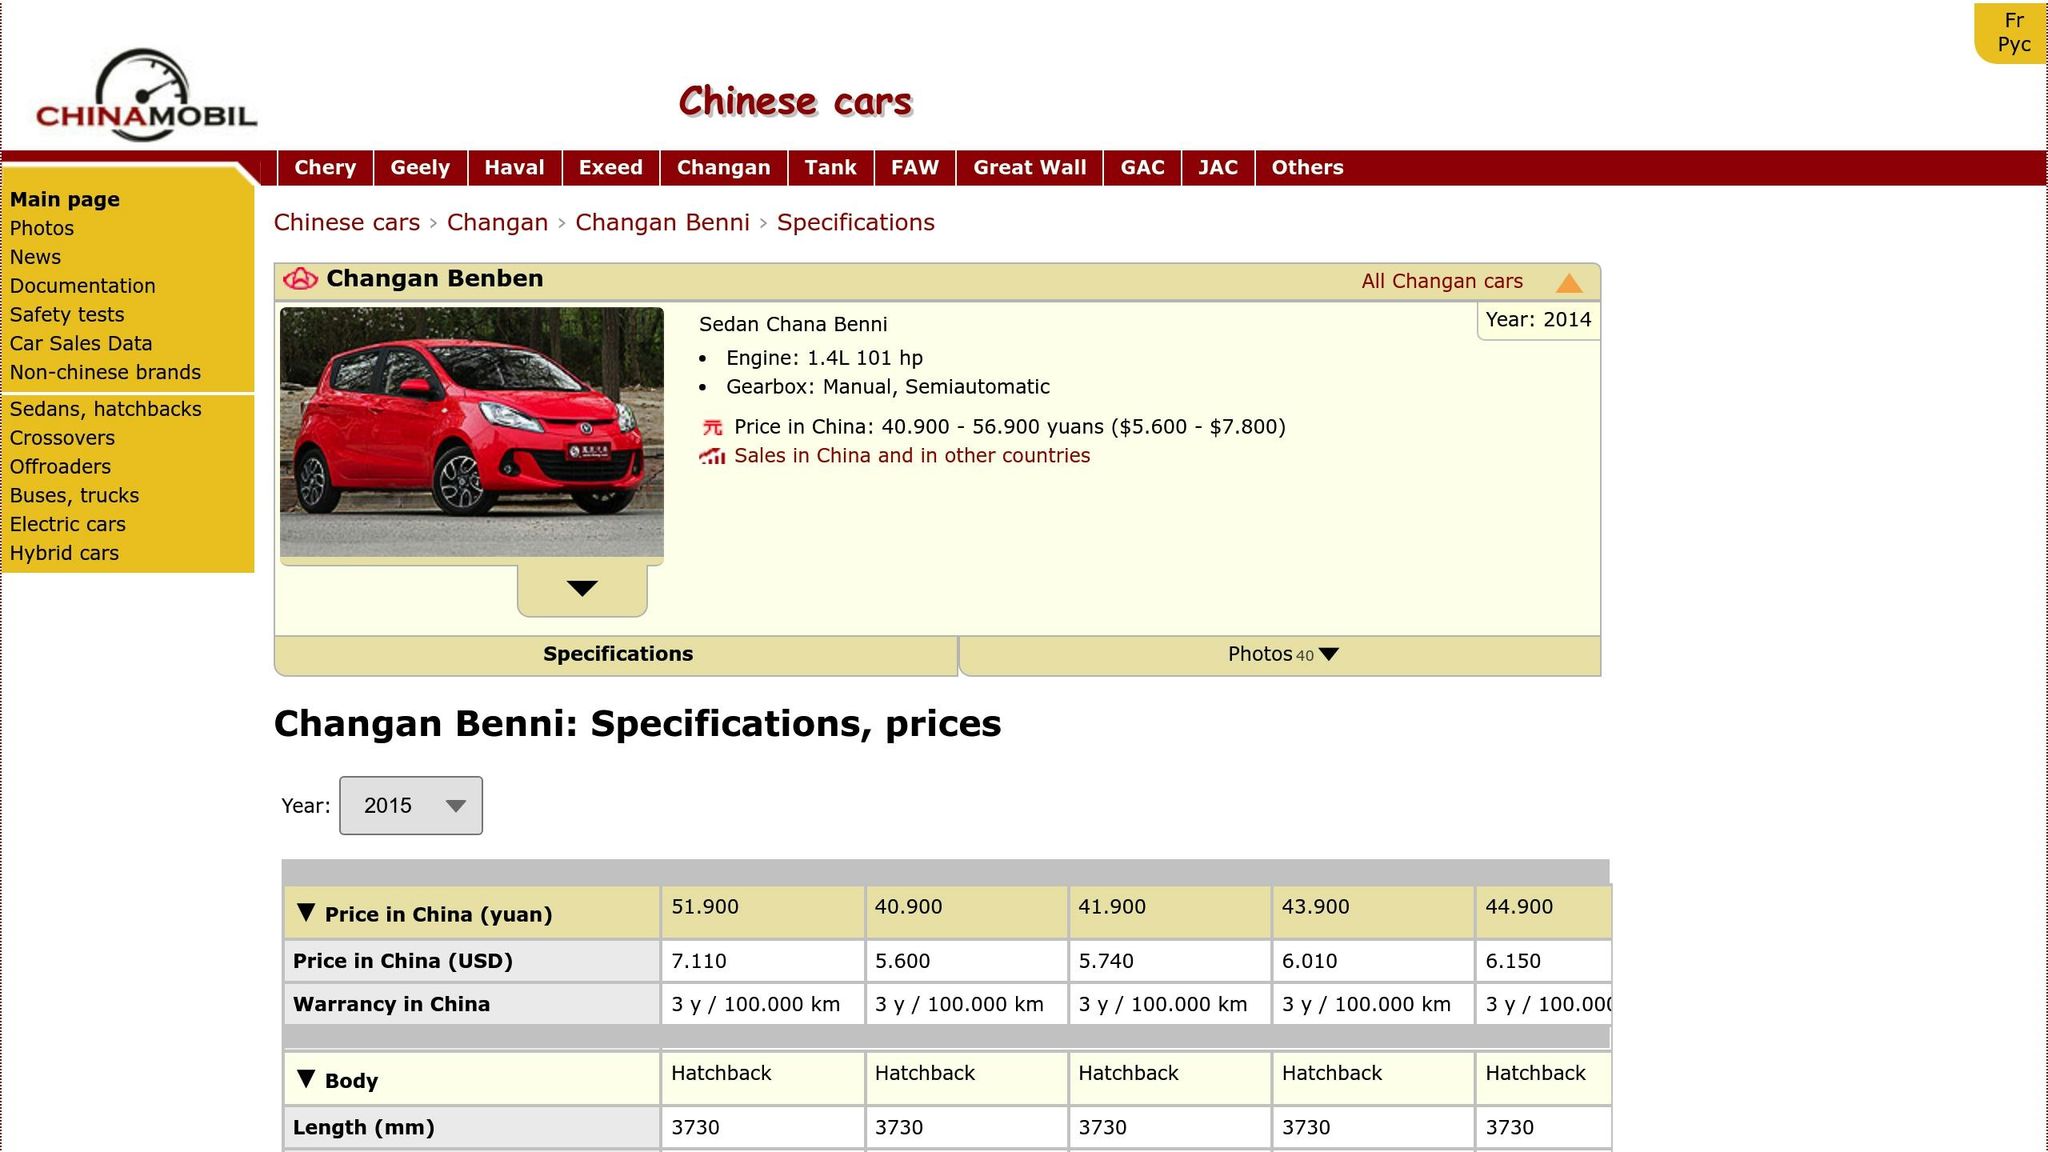Open the Year 2015 dropdown
The height and width of the screenshot is (1152, 2048).
[411, 805]
